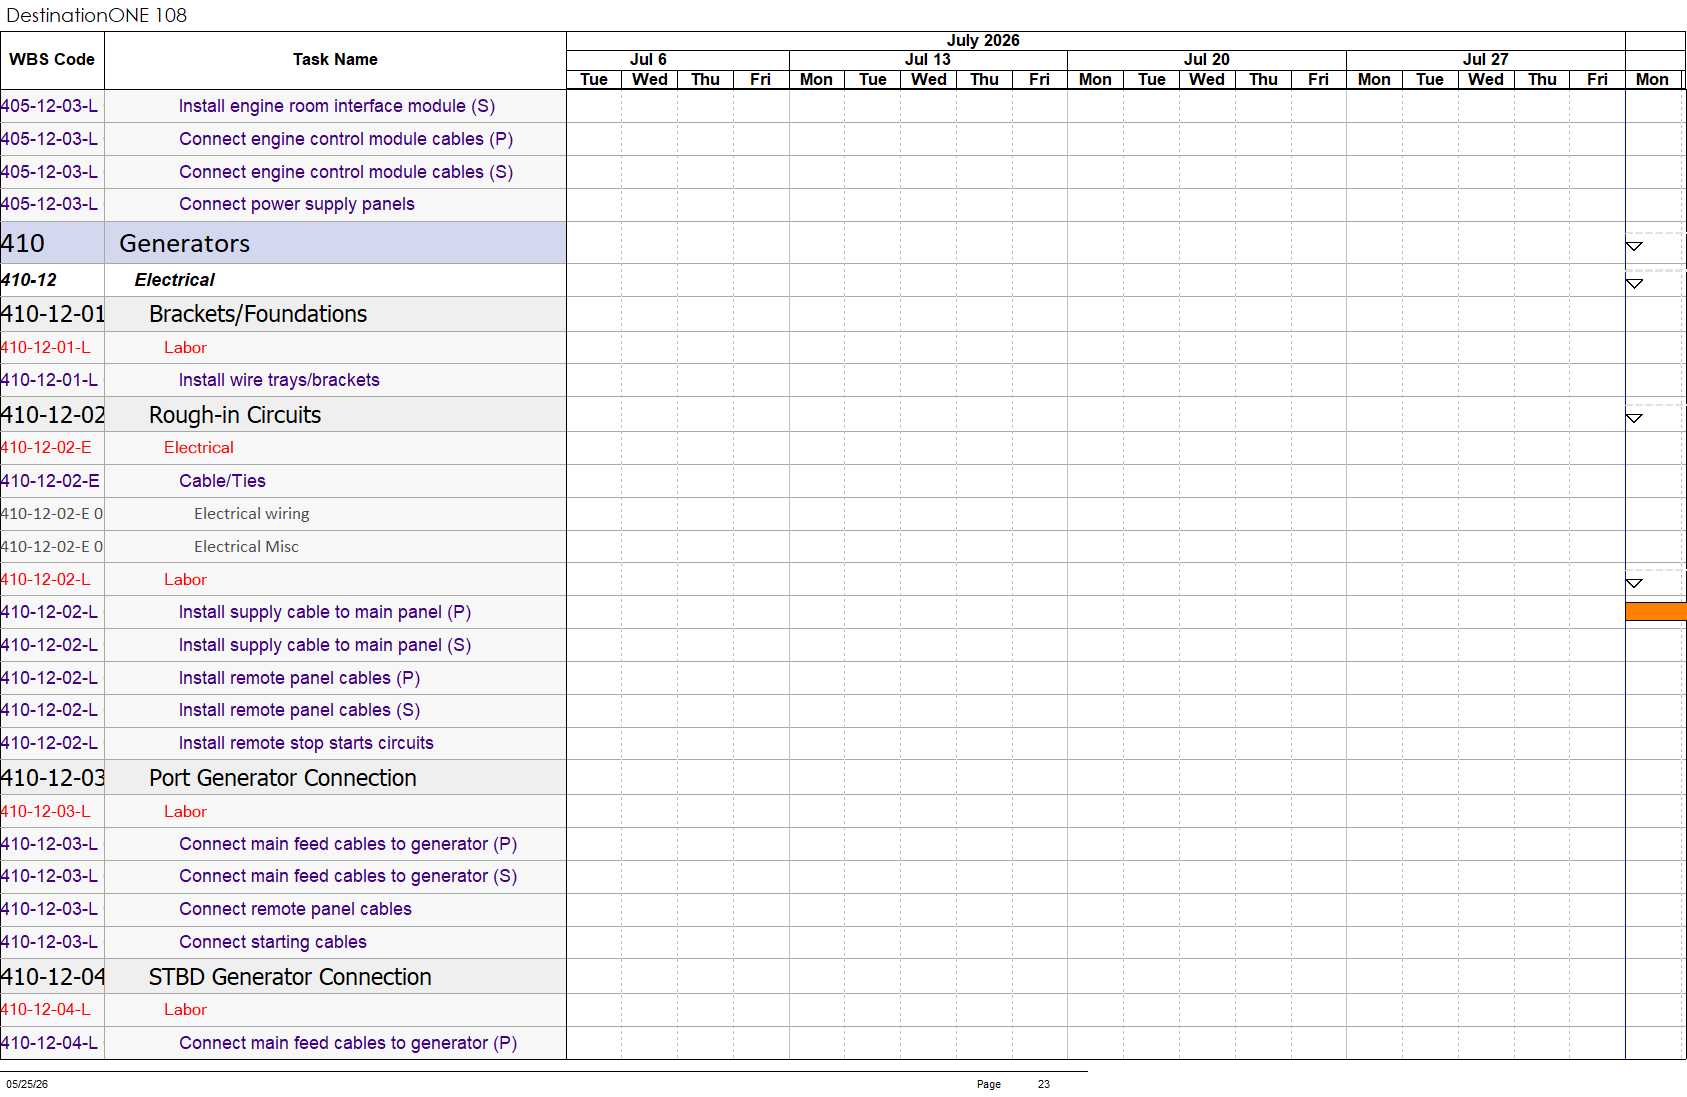Click WBS code 410-12-02-E beside Cable/Ties
The height and width of the screenshot is (1097, 1687).
tap(50, 481)
